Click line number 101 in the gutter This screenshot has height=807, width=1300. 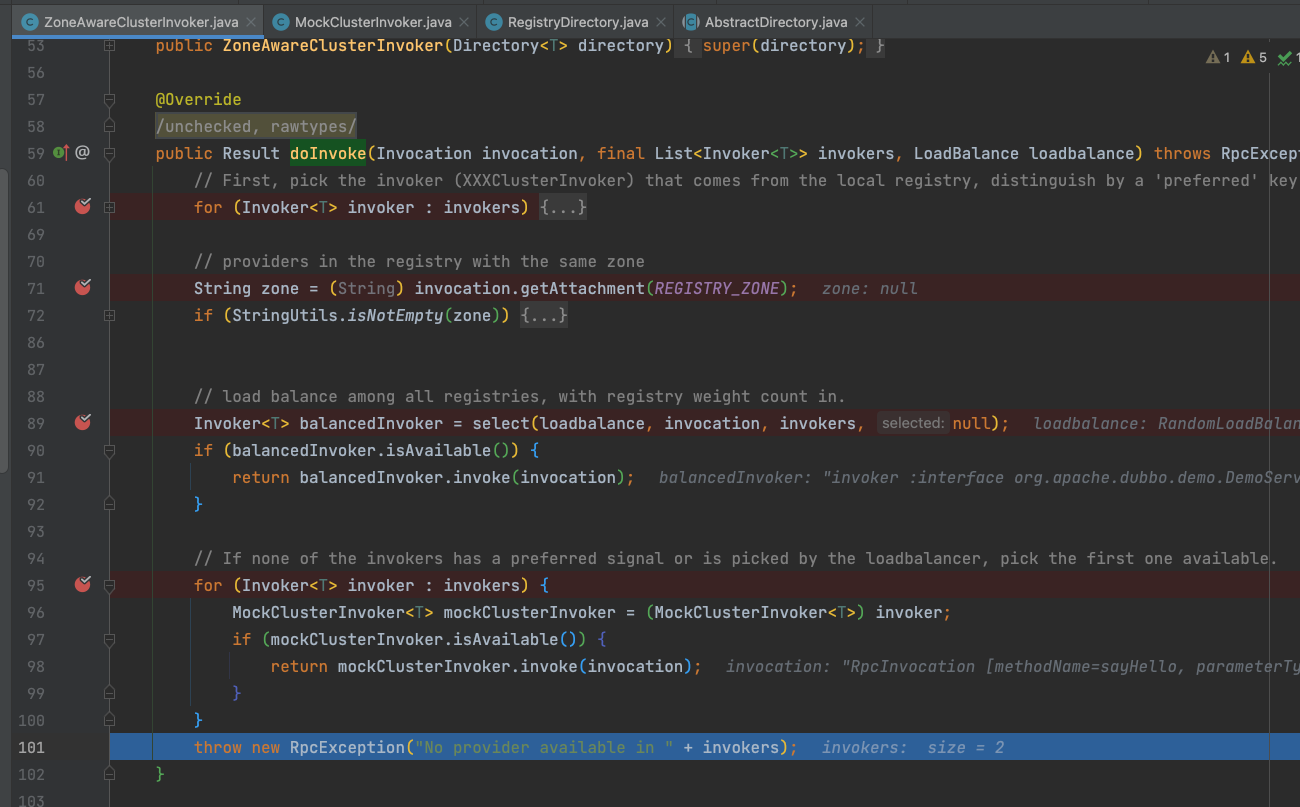30,747
